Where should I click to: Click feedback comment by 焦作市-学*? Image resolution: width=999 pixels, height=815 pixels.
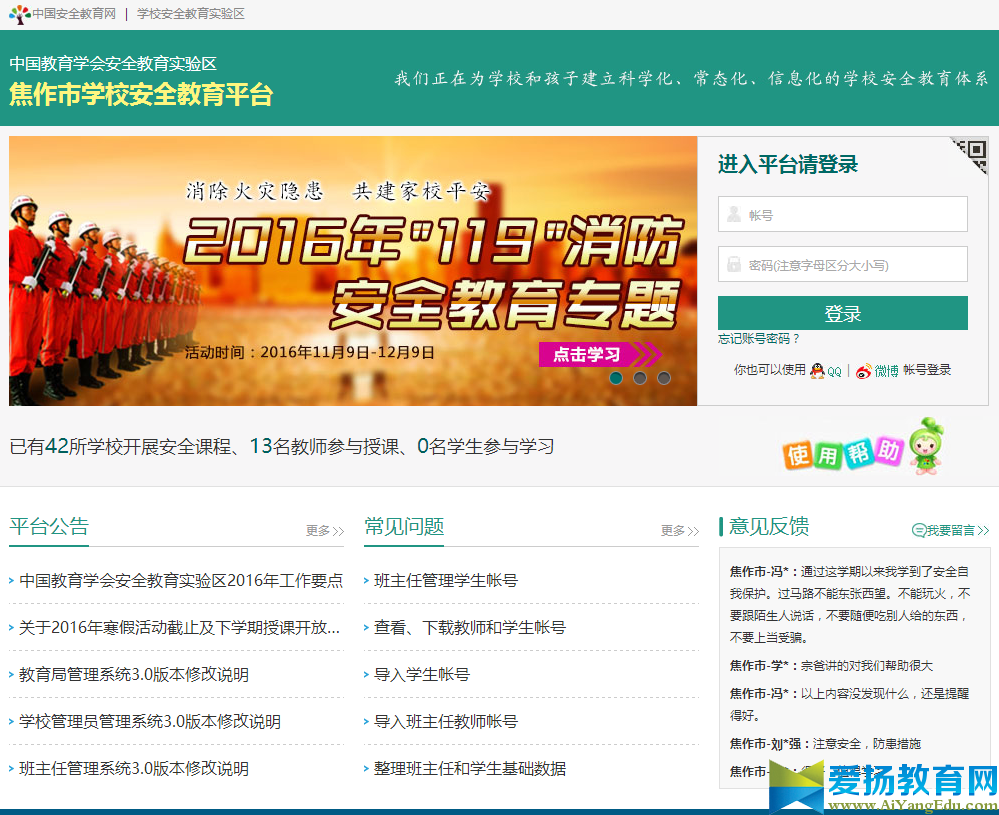(831, 665)
